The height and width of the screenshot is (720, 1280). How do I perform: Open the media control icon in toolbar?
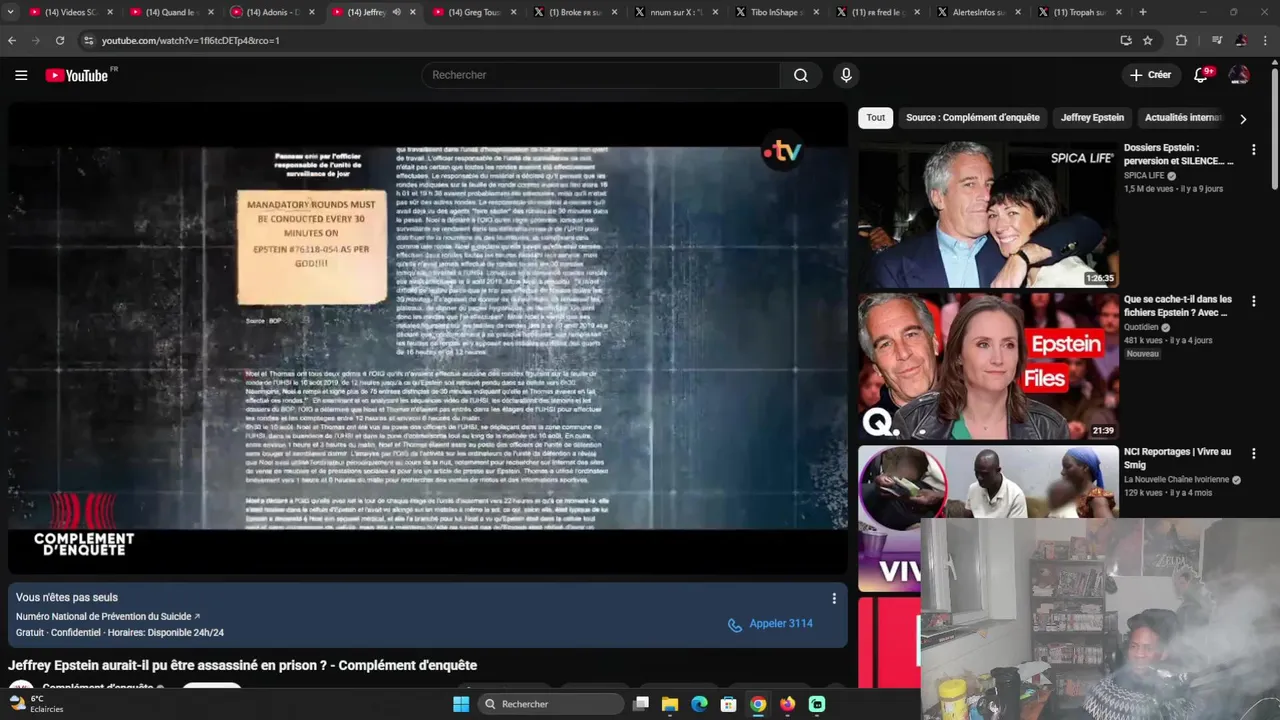coord(1216,40)
